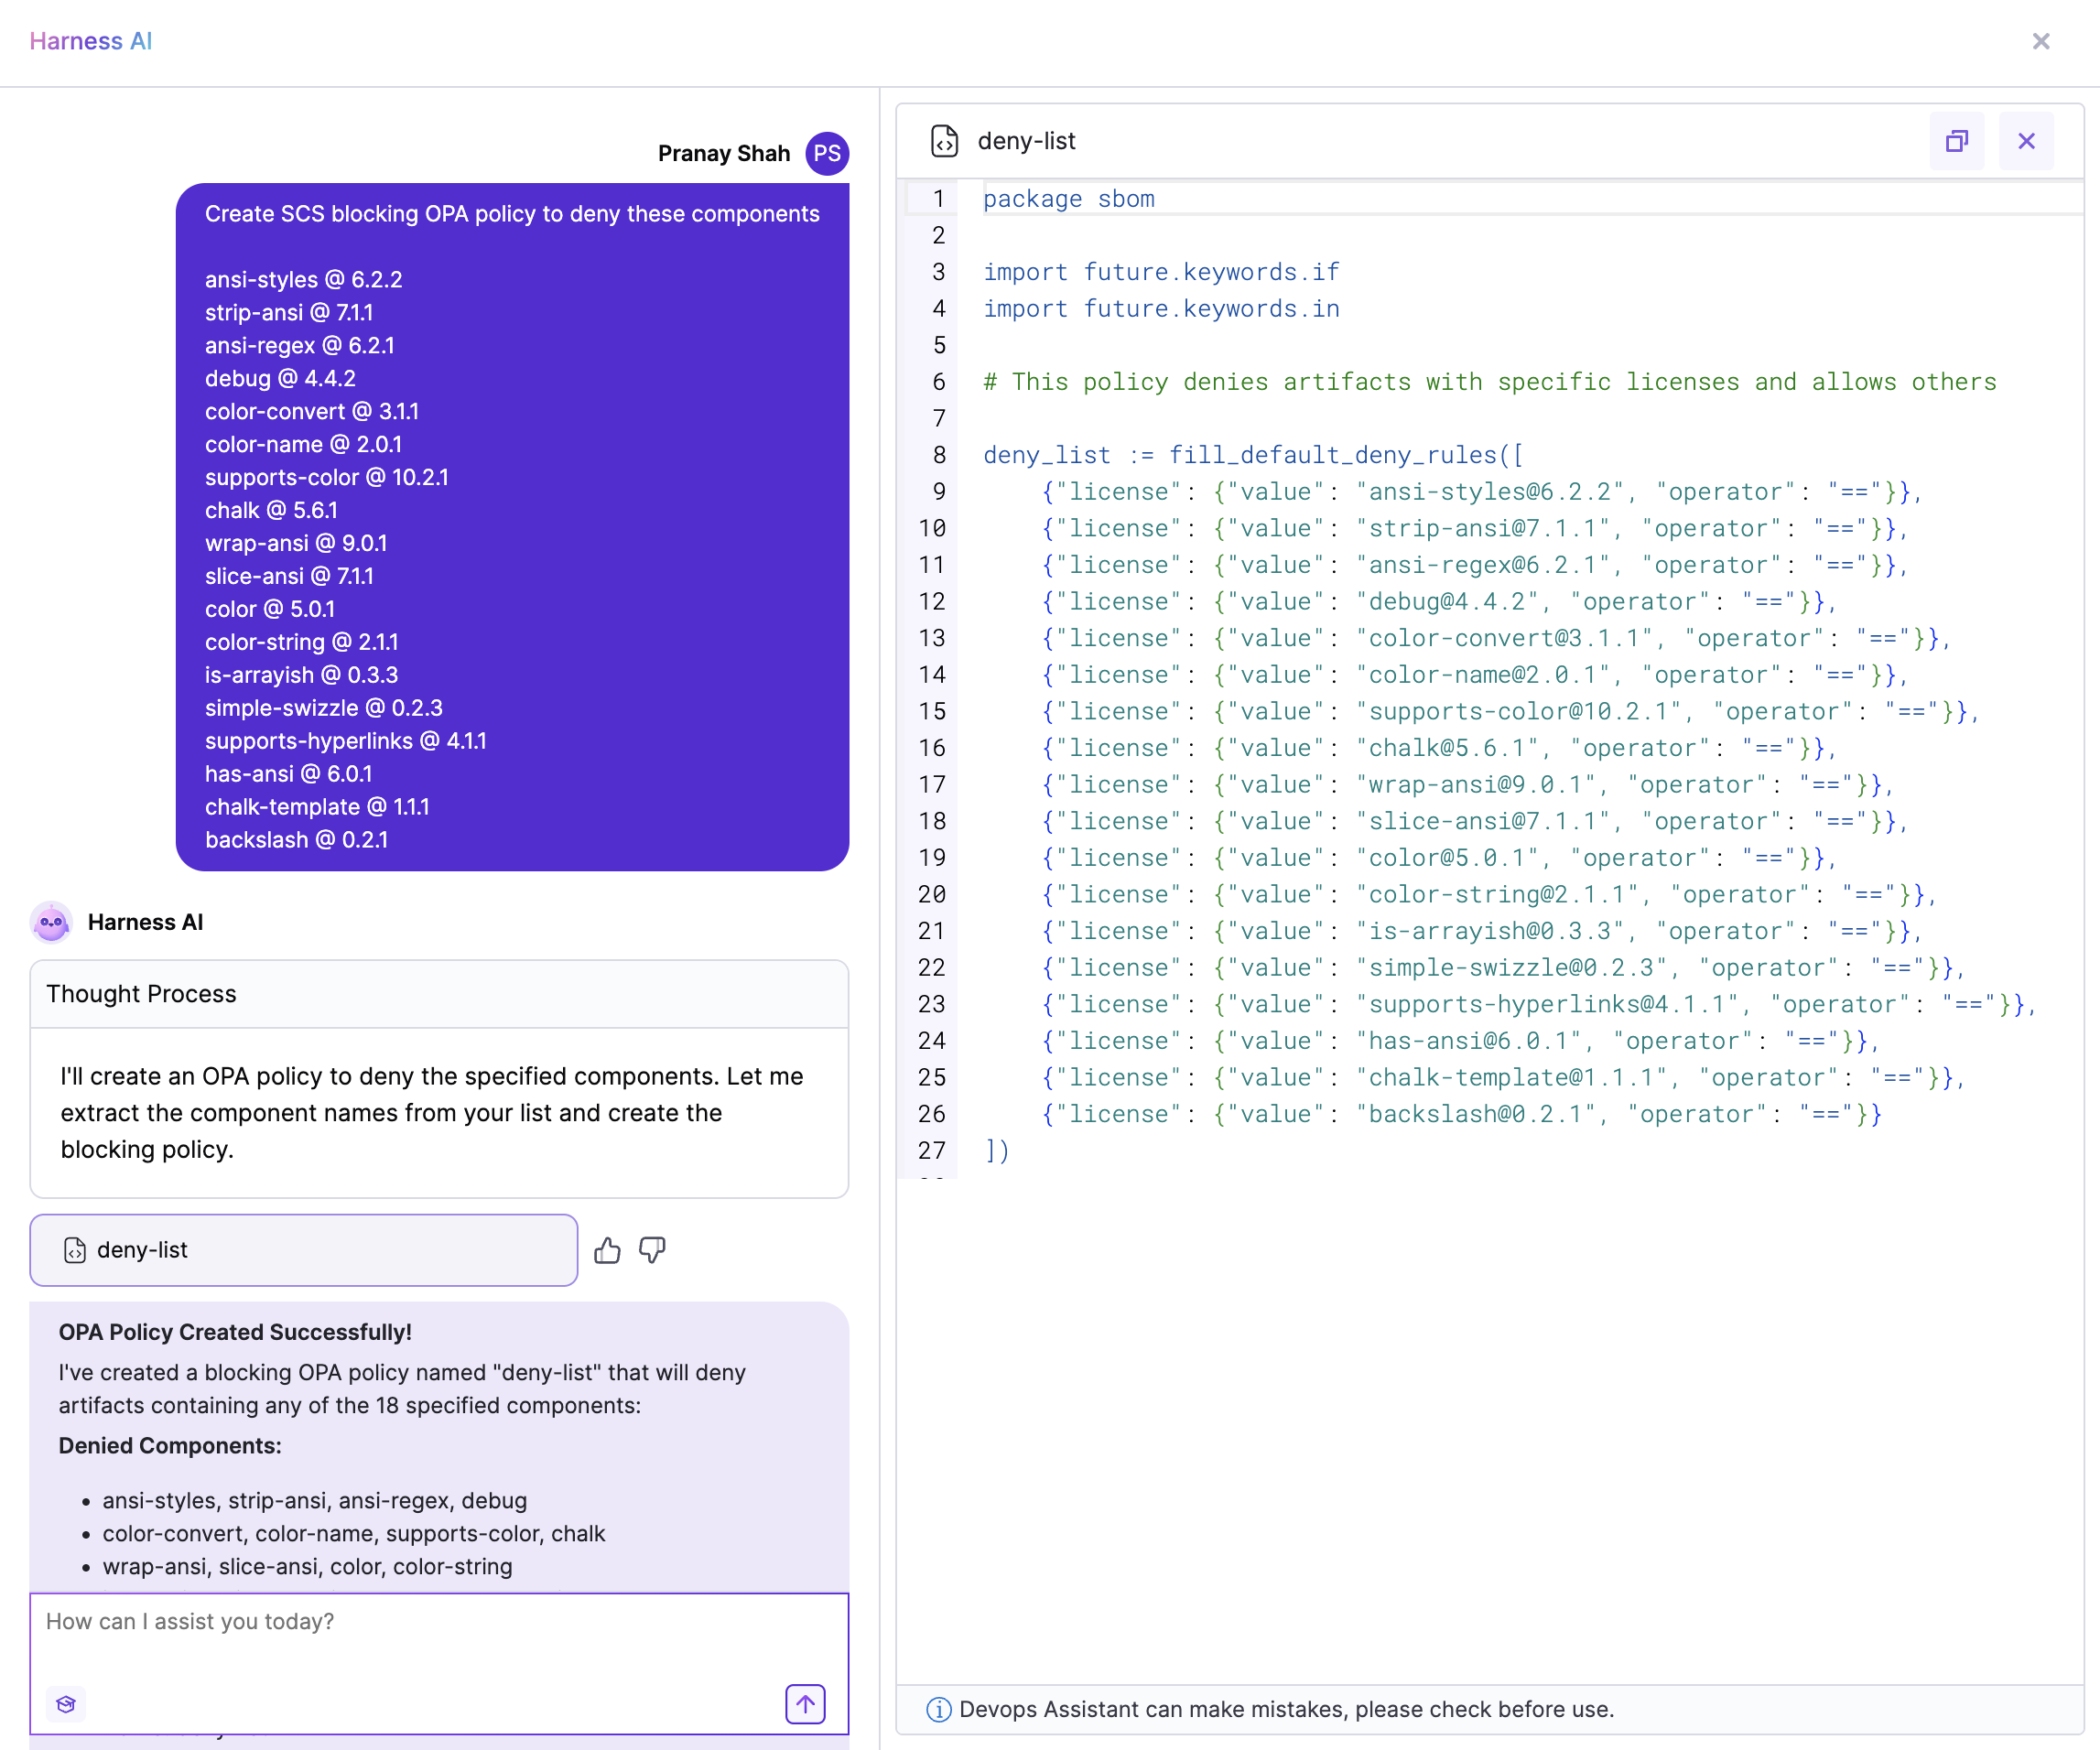Screen dimensions: 2100x1750
Task: Click the PS user avatar
Action: 827,153
